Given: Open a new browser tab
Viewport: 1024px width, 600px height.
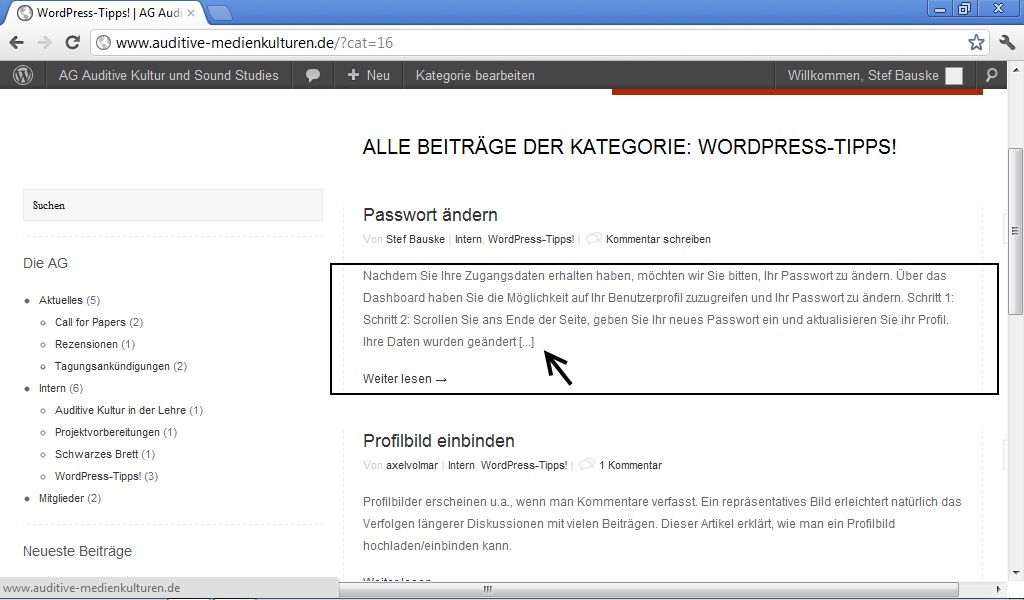Looking at the screenshot, I should [219, 13].
